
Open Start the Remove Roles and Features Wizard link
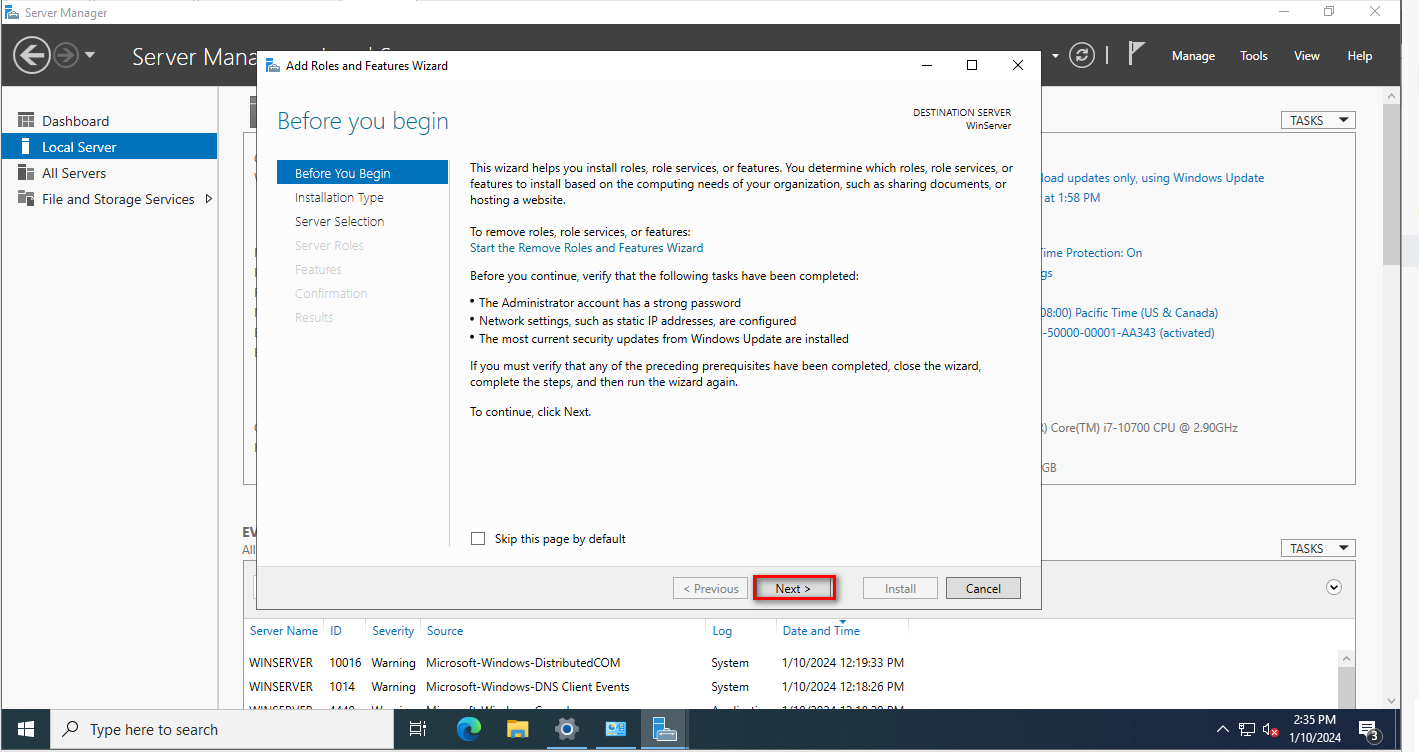coord(586,248)
